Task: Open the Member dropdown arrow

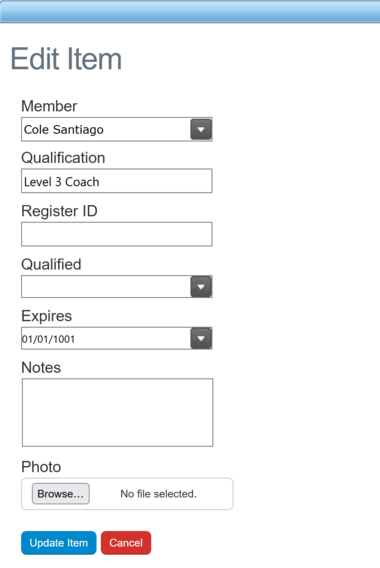Action: pos(201,129)
